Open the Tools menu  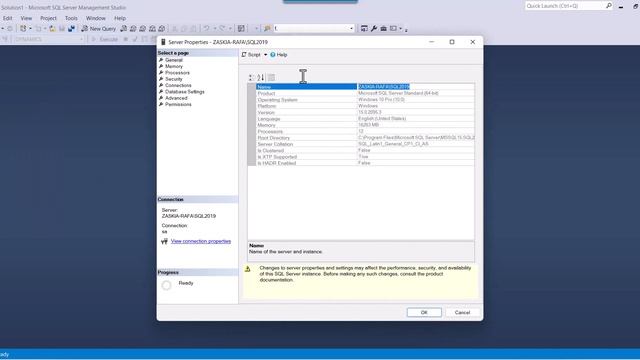[x=71, y=18]
